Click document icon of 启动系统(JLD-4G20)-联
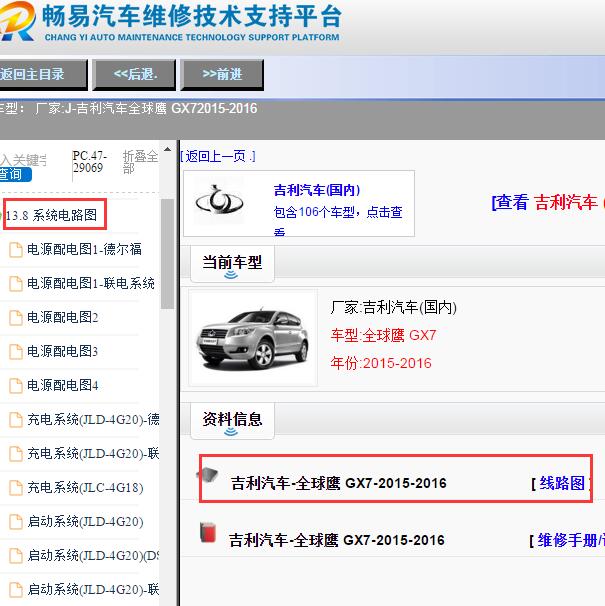 (x=16, y=590)
